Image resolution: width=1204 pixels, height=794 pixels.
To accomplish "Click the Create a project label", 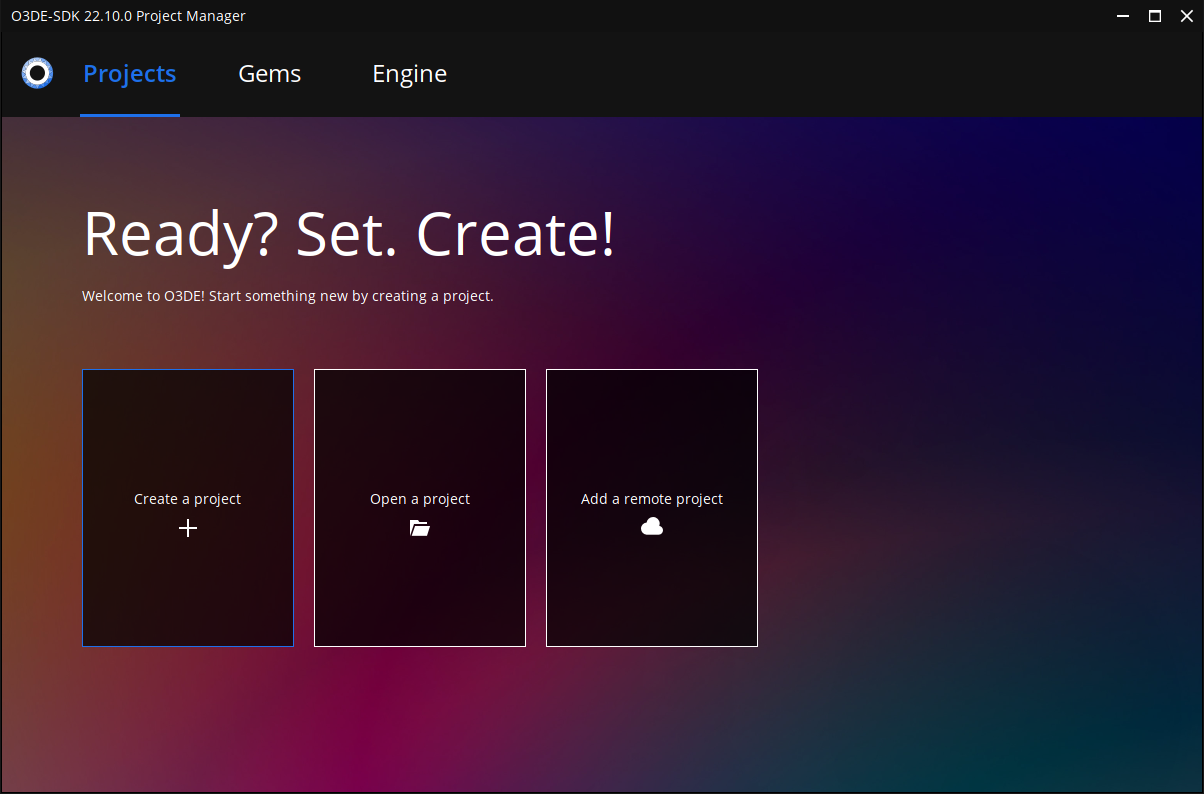I will (x=187, y=498).
